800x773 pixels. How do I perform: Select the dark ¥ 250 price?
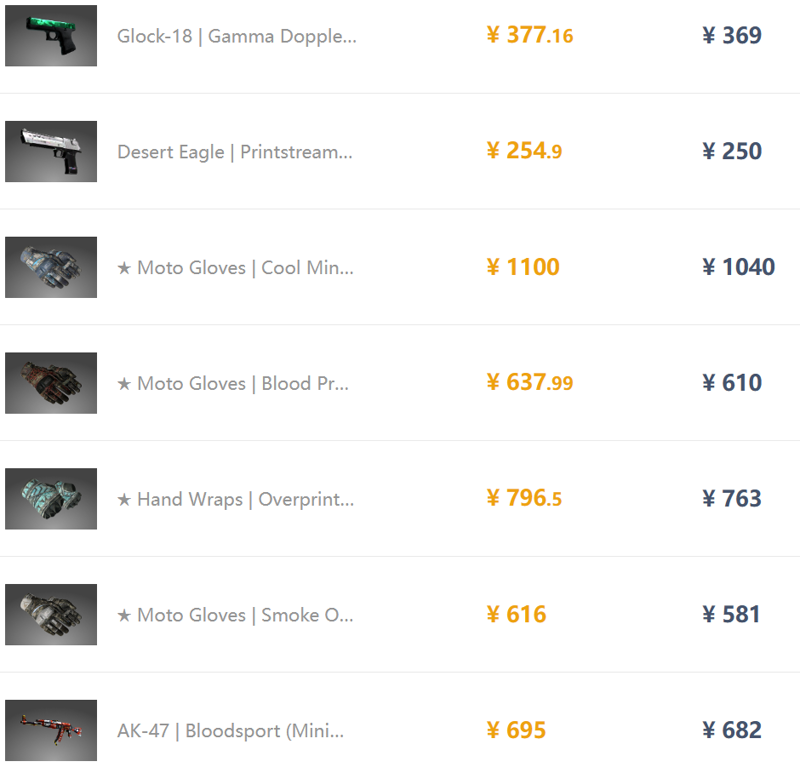point(732,151)
